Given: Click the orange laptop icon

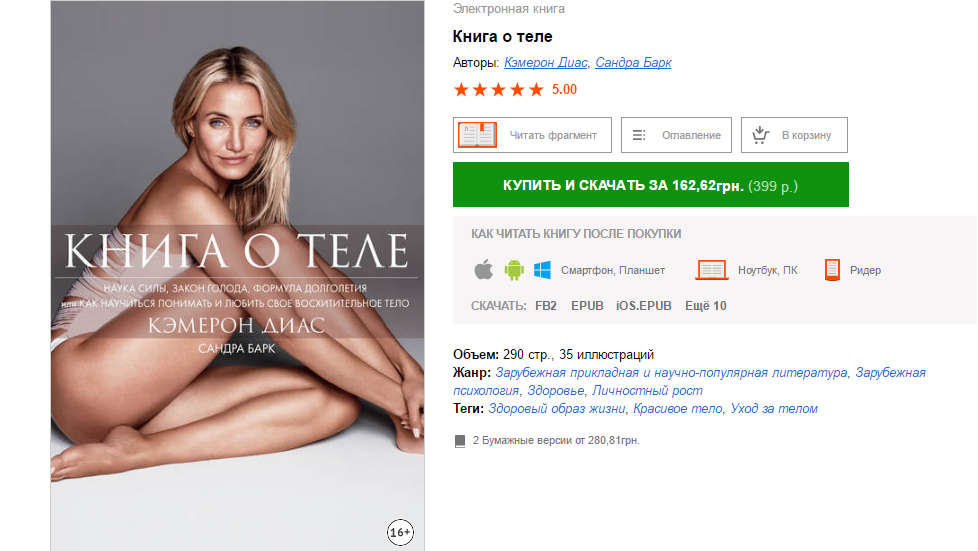Looking at the screenshot, I should [x=711, y=270].
